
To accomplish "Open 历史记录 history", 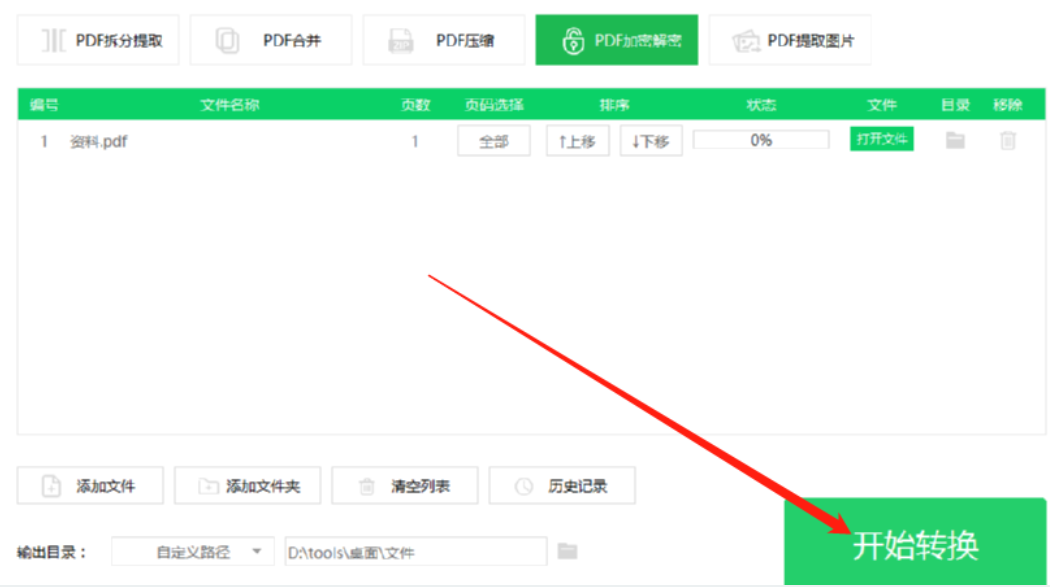I will tap(562, 485).
